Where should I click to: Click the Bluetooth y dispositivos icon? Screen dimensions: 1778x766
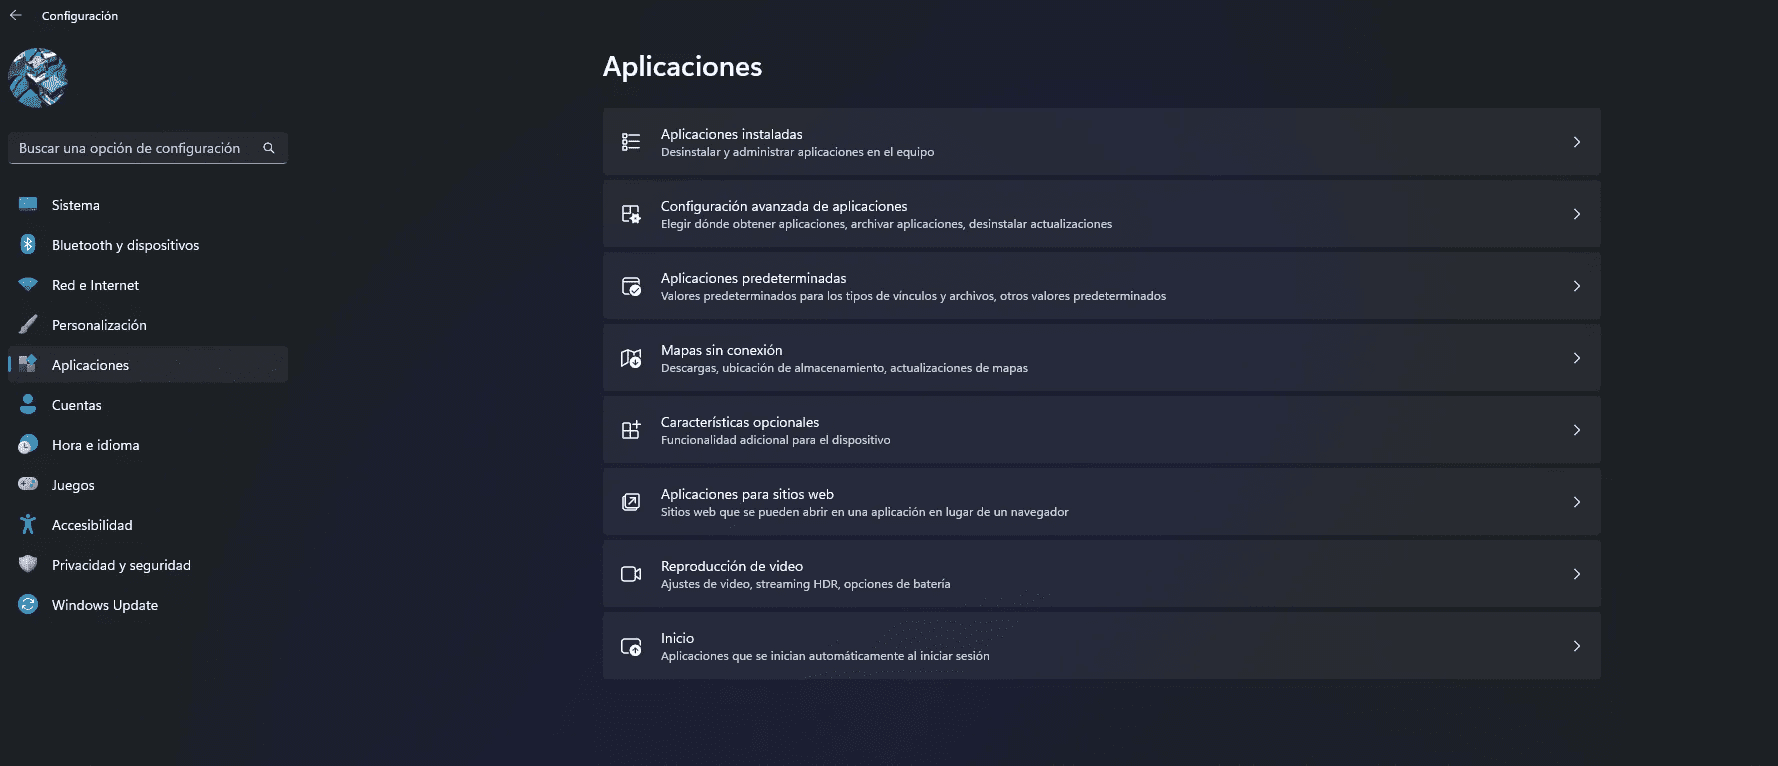coord(28,245)
